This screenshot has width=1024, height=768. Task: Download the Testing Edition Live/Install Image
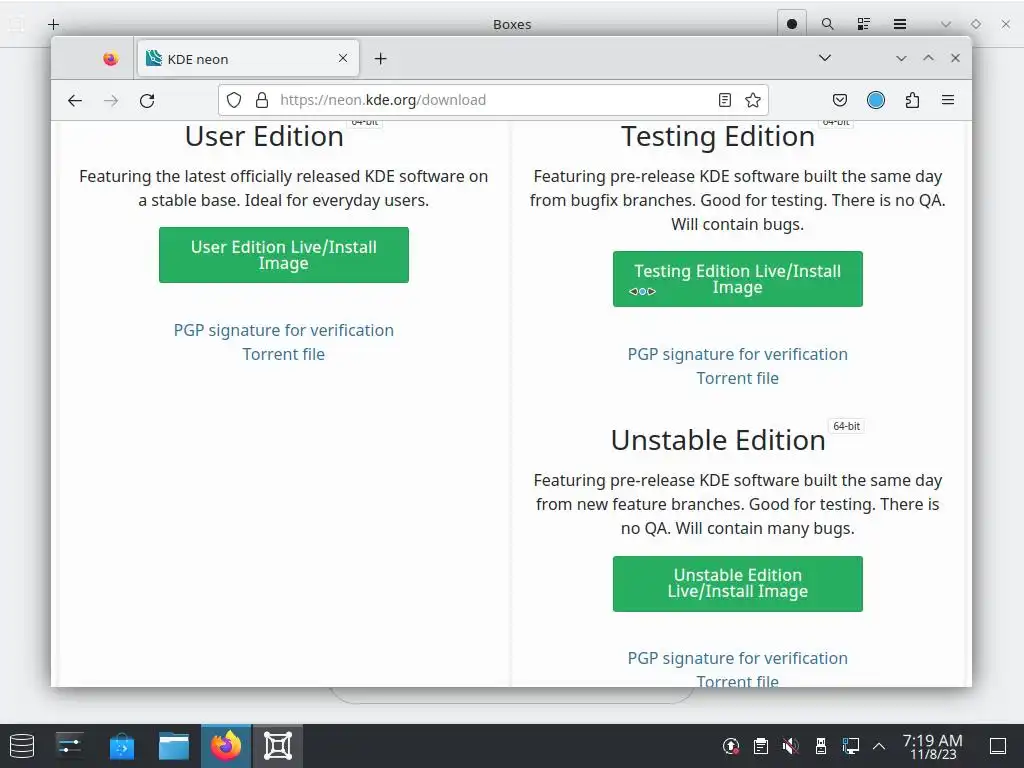pos(737,279)
